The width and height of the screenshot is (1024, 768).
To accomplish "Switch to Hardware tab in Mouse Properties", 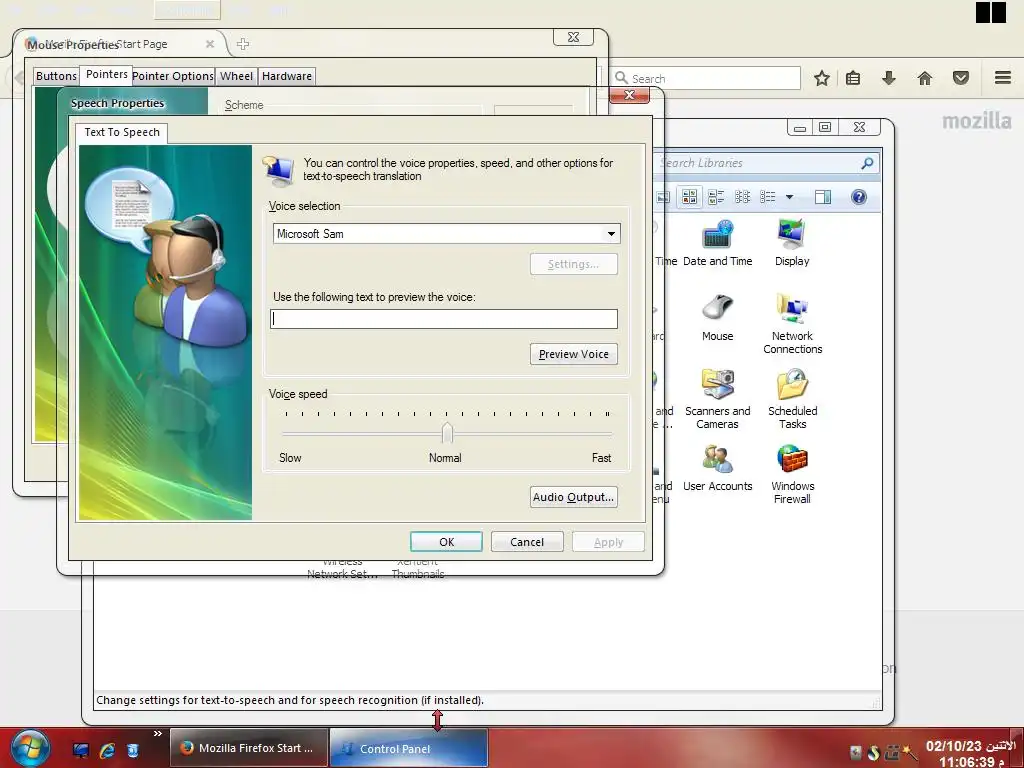I will click(287, 76).
